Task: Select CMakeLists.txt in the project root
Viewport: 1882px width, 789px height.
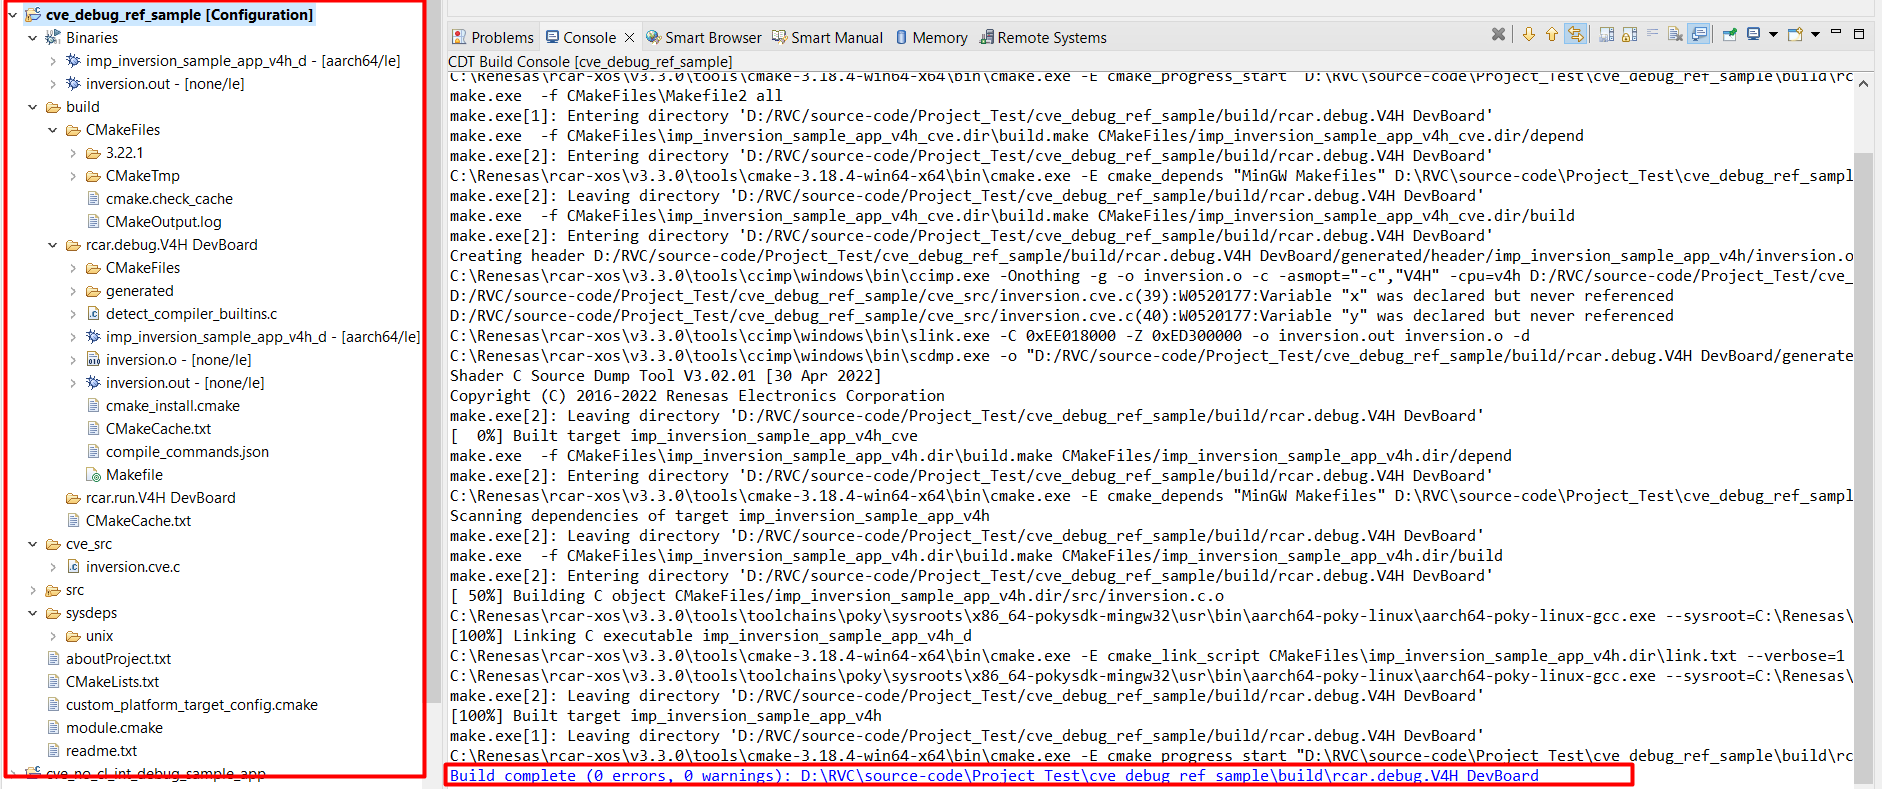Action: (112, 682)
